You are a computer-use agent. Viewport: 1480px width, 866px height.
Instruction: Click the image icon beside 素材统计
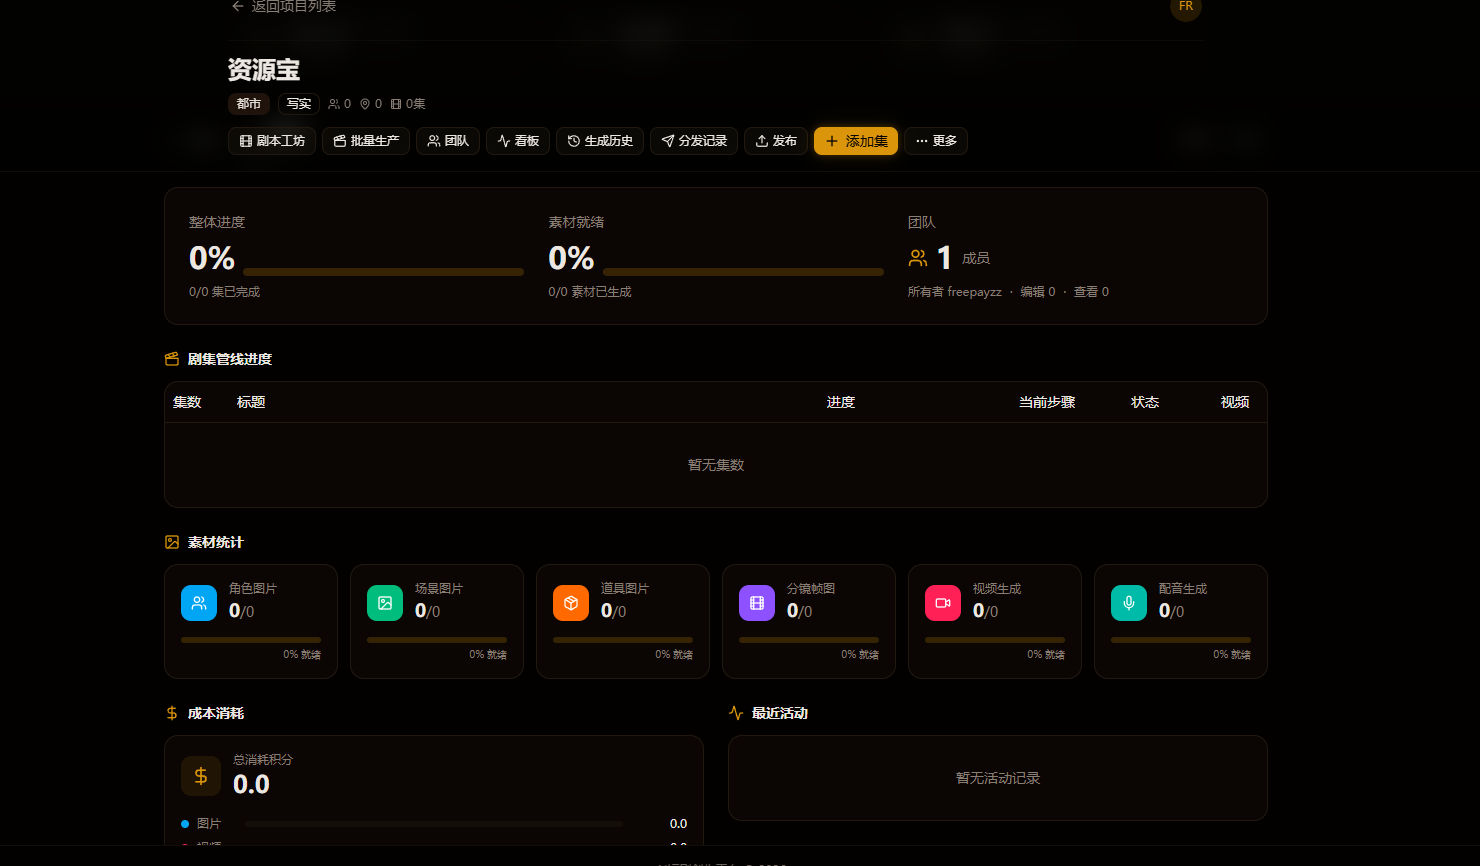[172, 542]
